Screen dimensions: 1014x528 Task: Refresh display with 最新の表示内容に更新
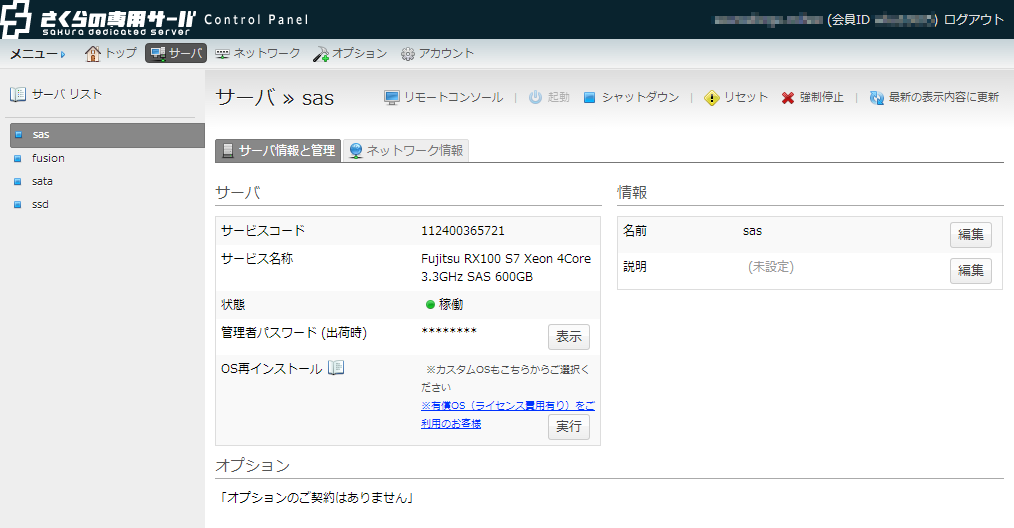click(x=934, y=97)
